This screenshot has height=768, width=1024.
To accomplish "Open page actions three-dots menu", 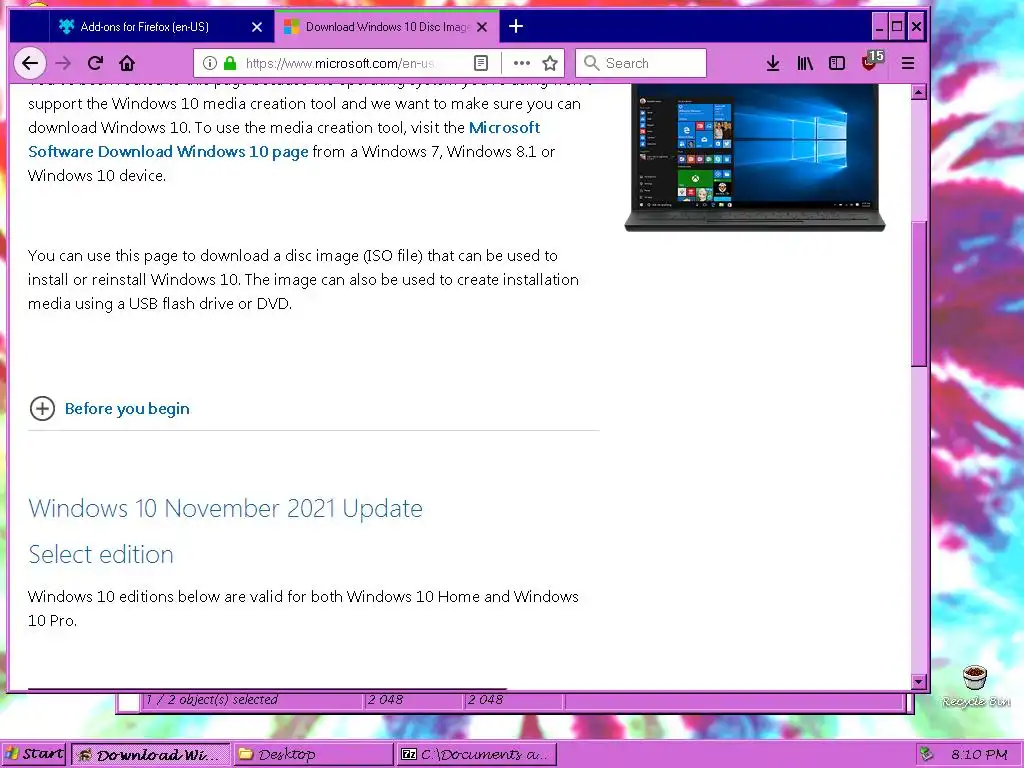I will (521, 63).
